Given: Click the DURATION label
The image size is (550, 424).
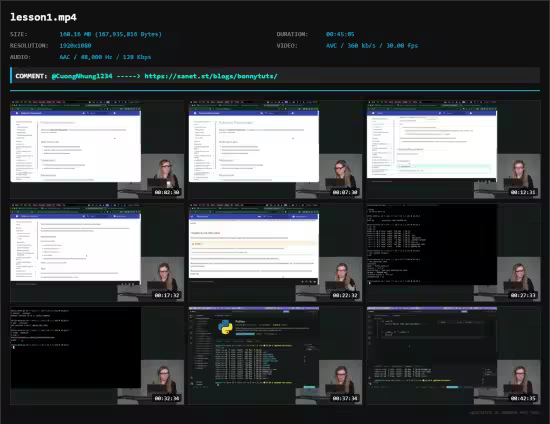Looking at the screenshot, I should pos(292,34).
